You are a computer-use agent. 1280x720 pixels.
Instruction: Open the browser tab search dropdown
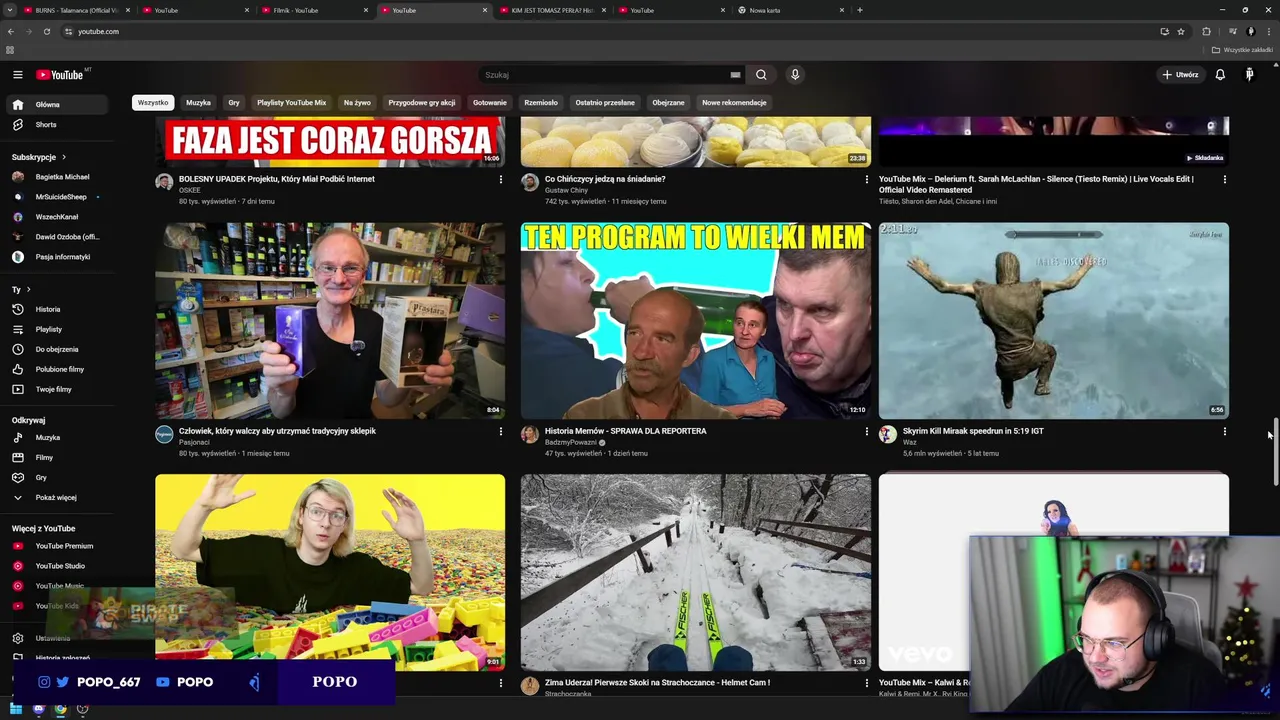point(10,10)
